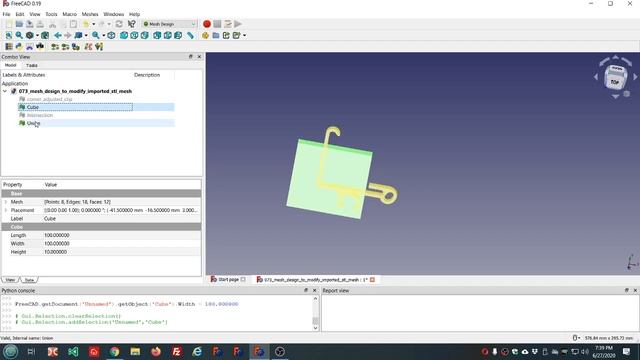640x360 pixels.
Task: Run the macro with the play icon
Action: click(238, 24)
